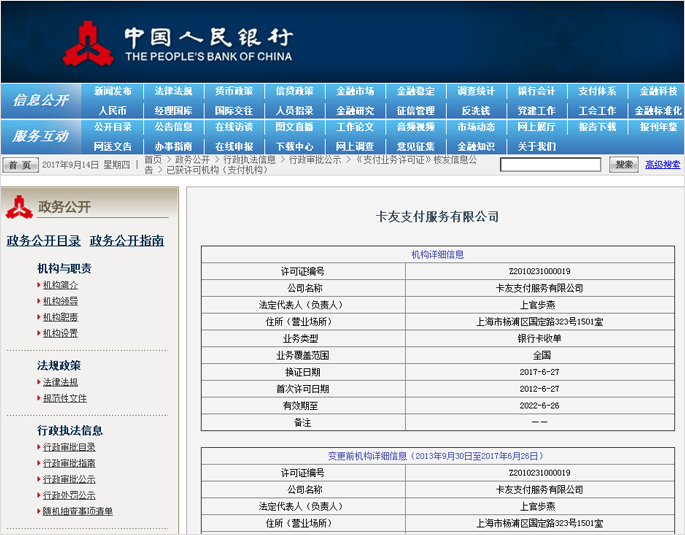Open 征信管理 navigation item

coord(415,110)
